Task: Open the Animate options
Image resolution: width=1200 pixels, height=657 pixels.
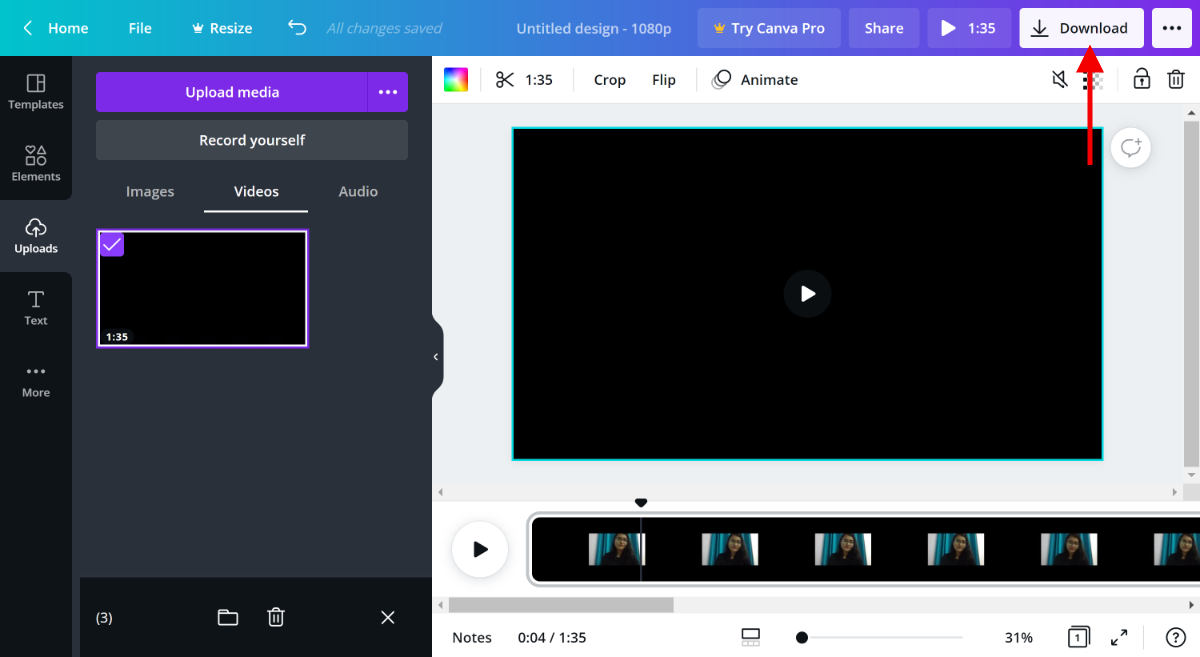Action: 755,80
